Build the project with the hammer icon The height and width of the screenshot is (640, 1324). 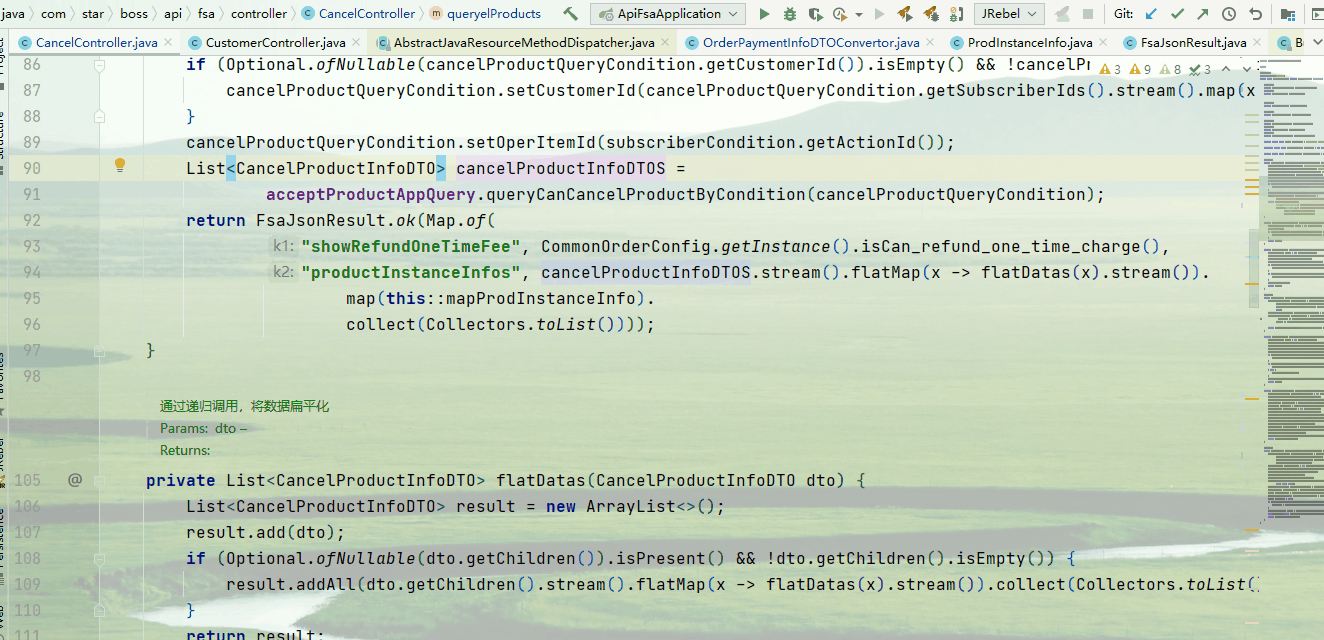pos(570,14)
